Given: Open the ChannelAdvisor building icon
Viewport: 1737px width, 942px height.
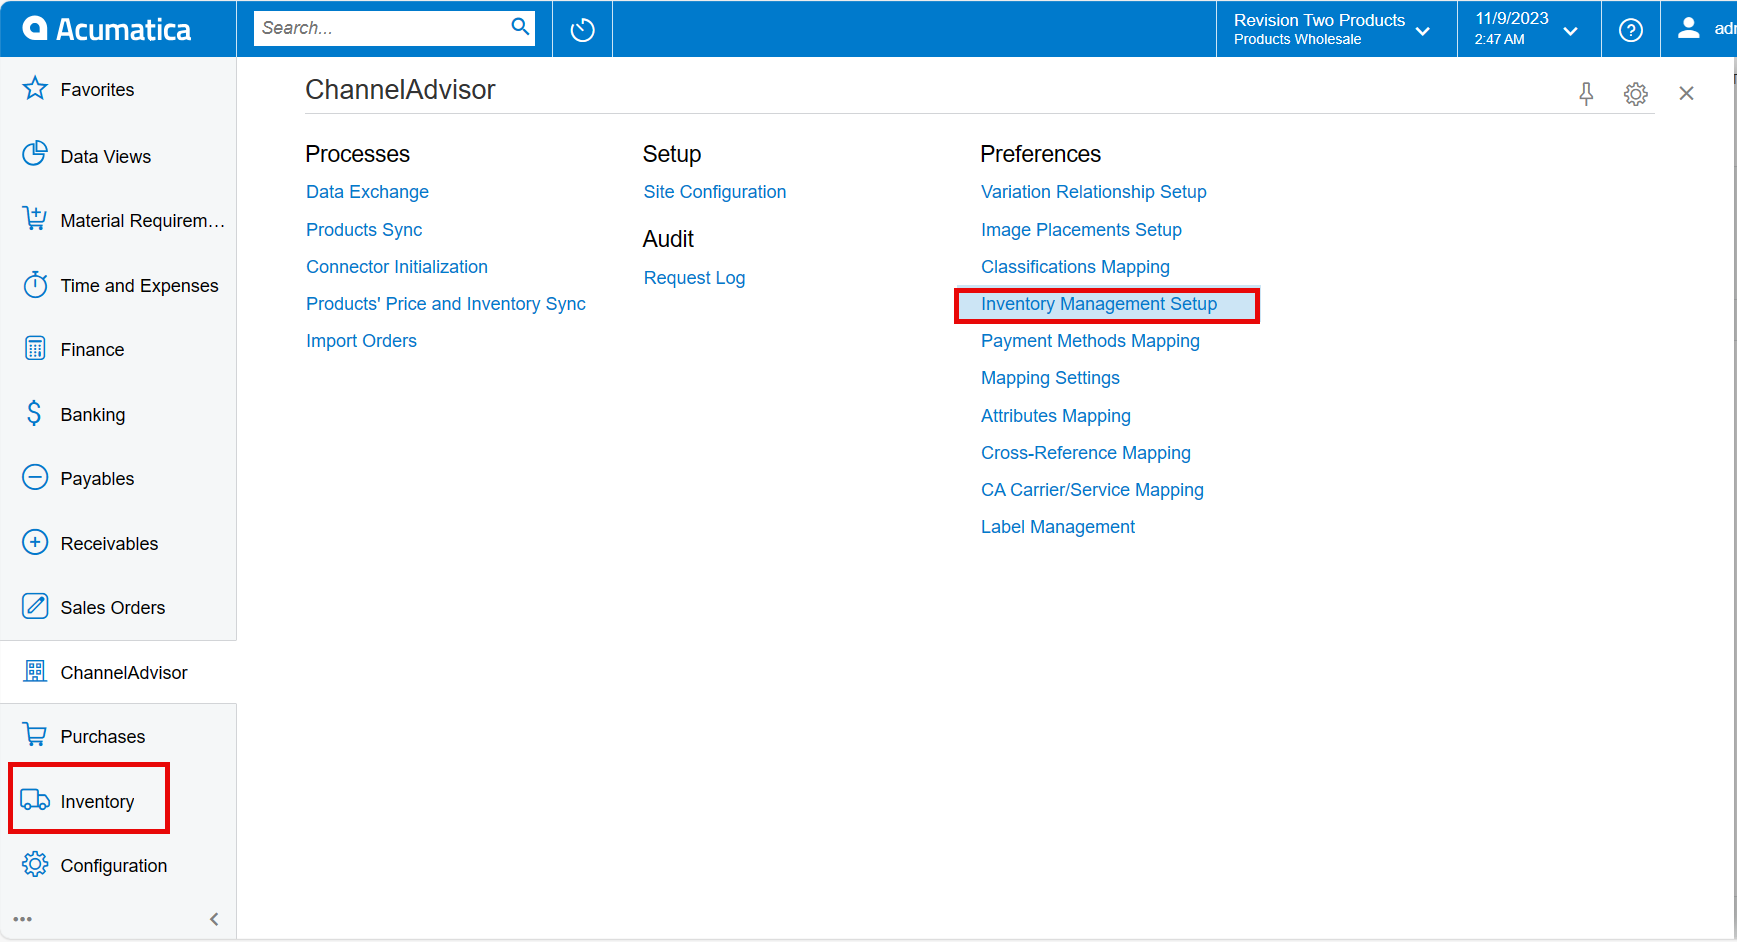Looking at the screenshot, I should click(x=35, y=671).
